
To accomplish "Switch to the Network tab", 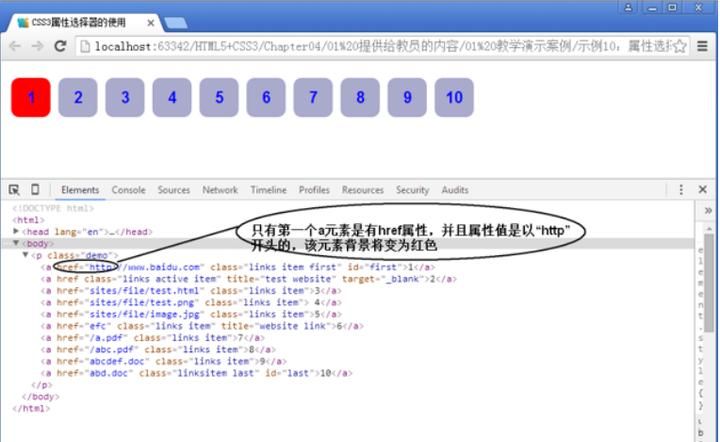I will point(220,190).
